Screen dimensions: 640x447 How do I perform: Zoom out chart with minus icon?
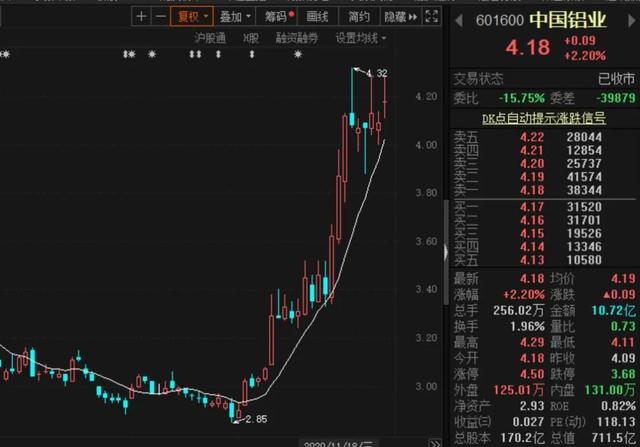point(161,17)
